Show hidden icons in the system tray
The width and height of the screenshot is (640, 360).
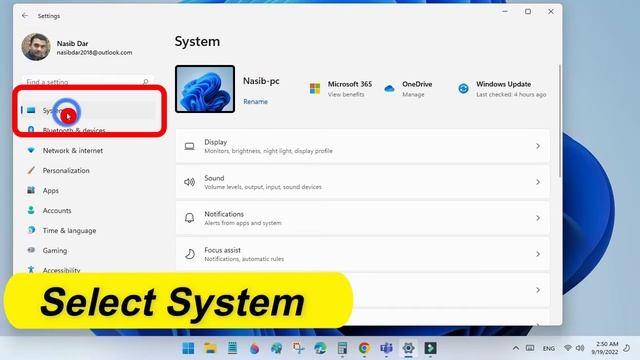click(516, 348)
